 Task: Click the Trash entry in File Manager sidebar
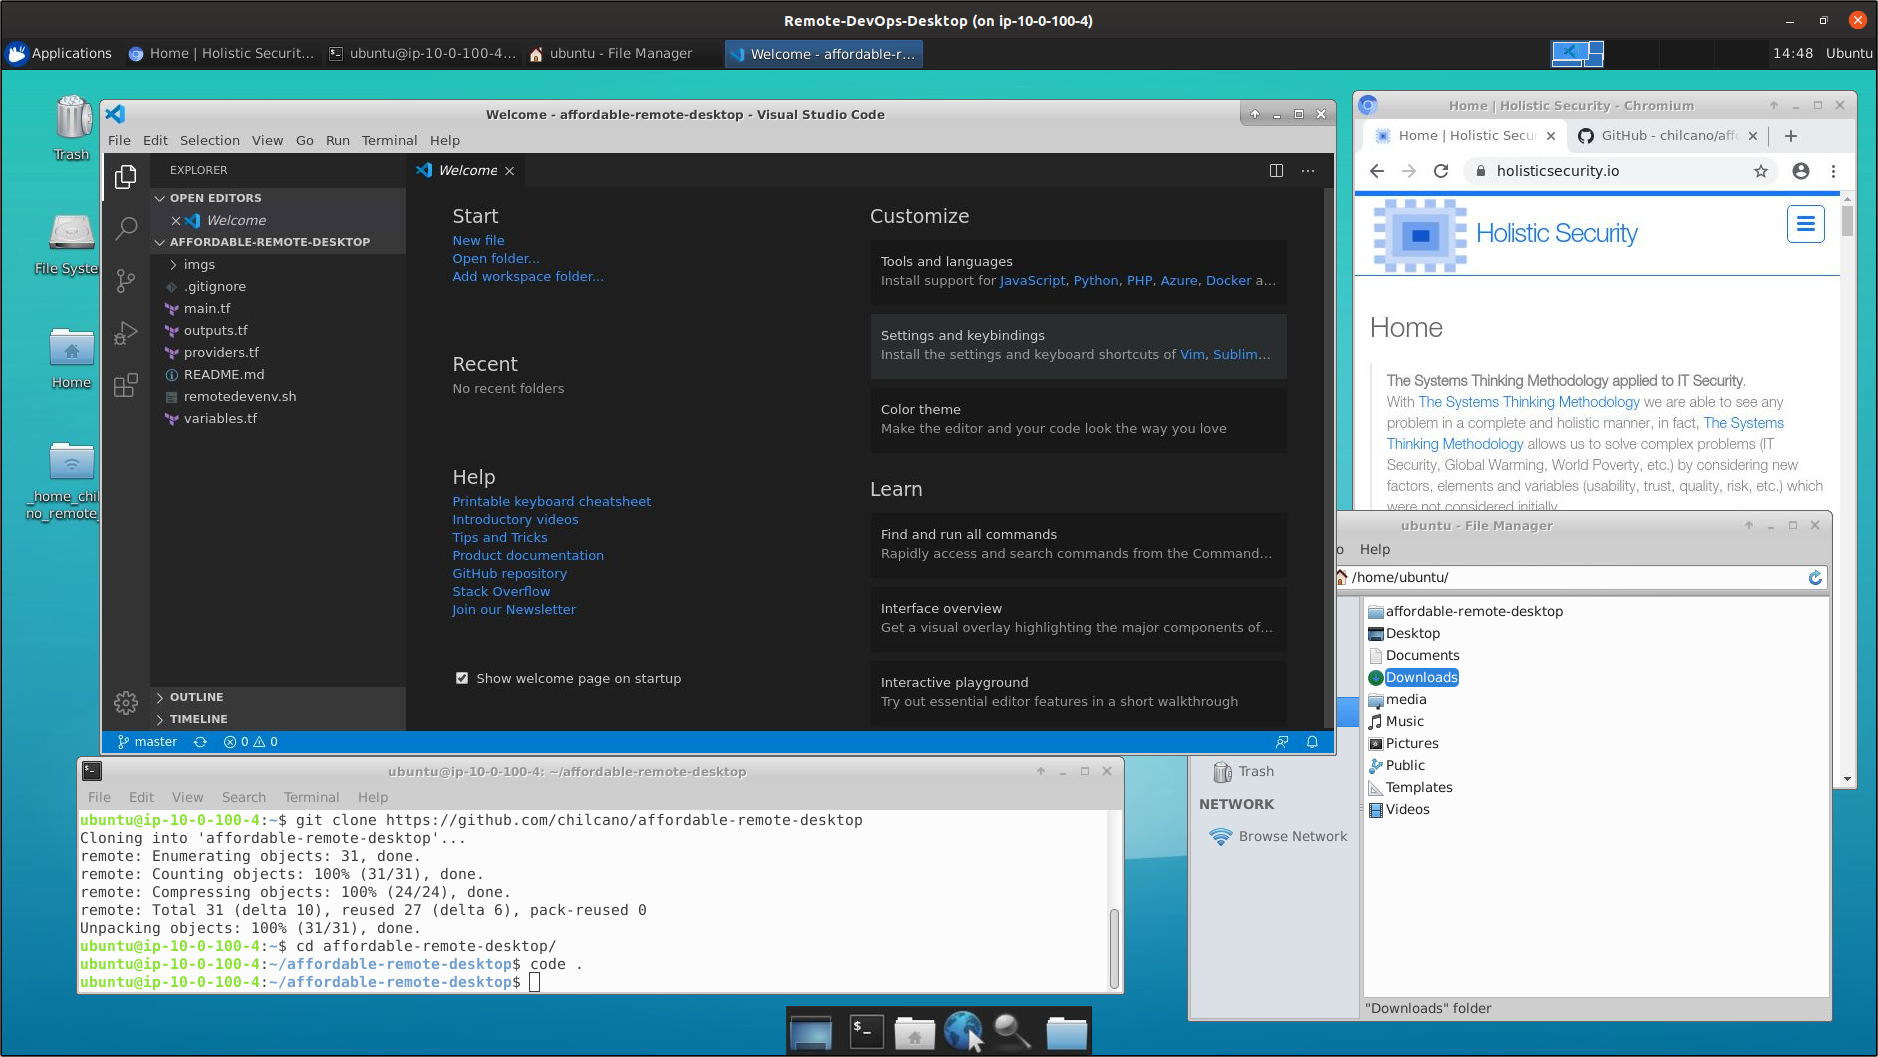point(1243,772)
